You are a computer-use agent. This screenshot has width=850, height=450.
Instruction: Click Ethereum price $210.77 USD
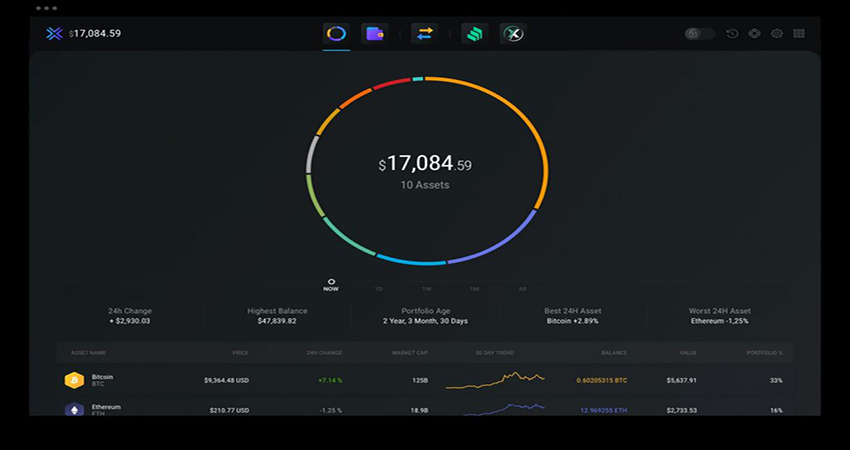tap(229, 410)
